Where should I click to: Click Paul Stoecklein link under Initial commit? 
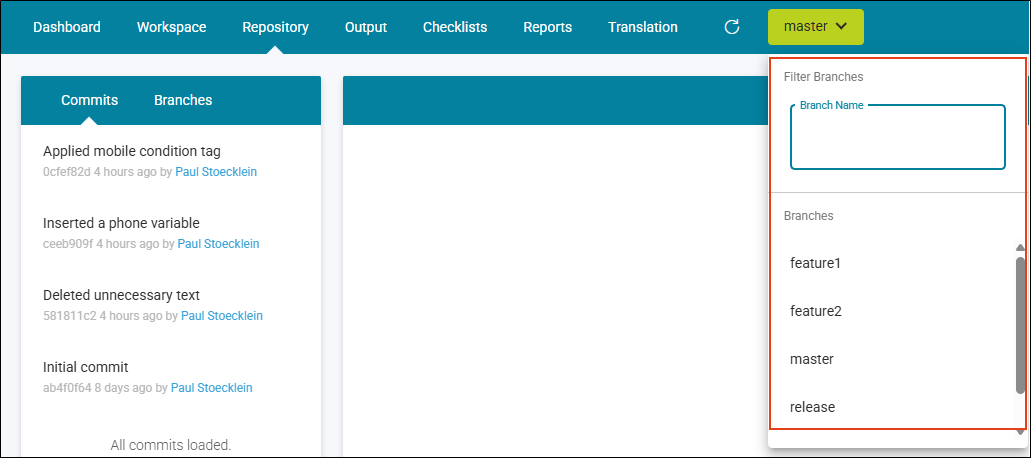pos(211,388)
